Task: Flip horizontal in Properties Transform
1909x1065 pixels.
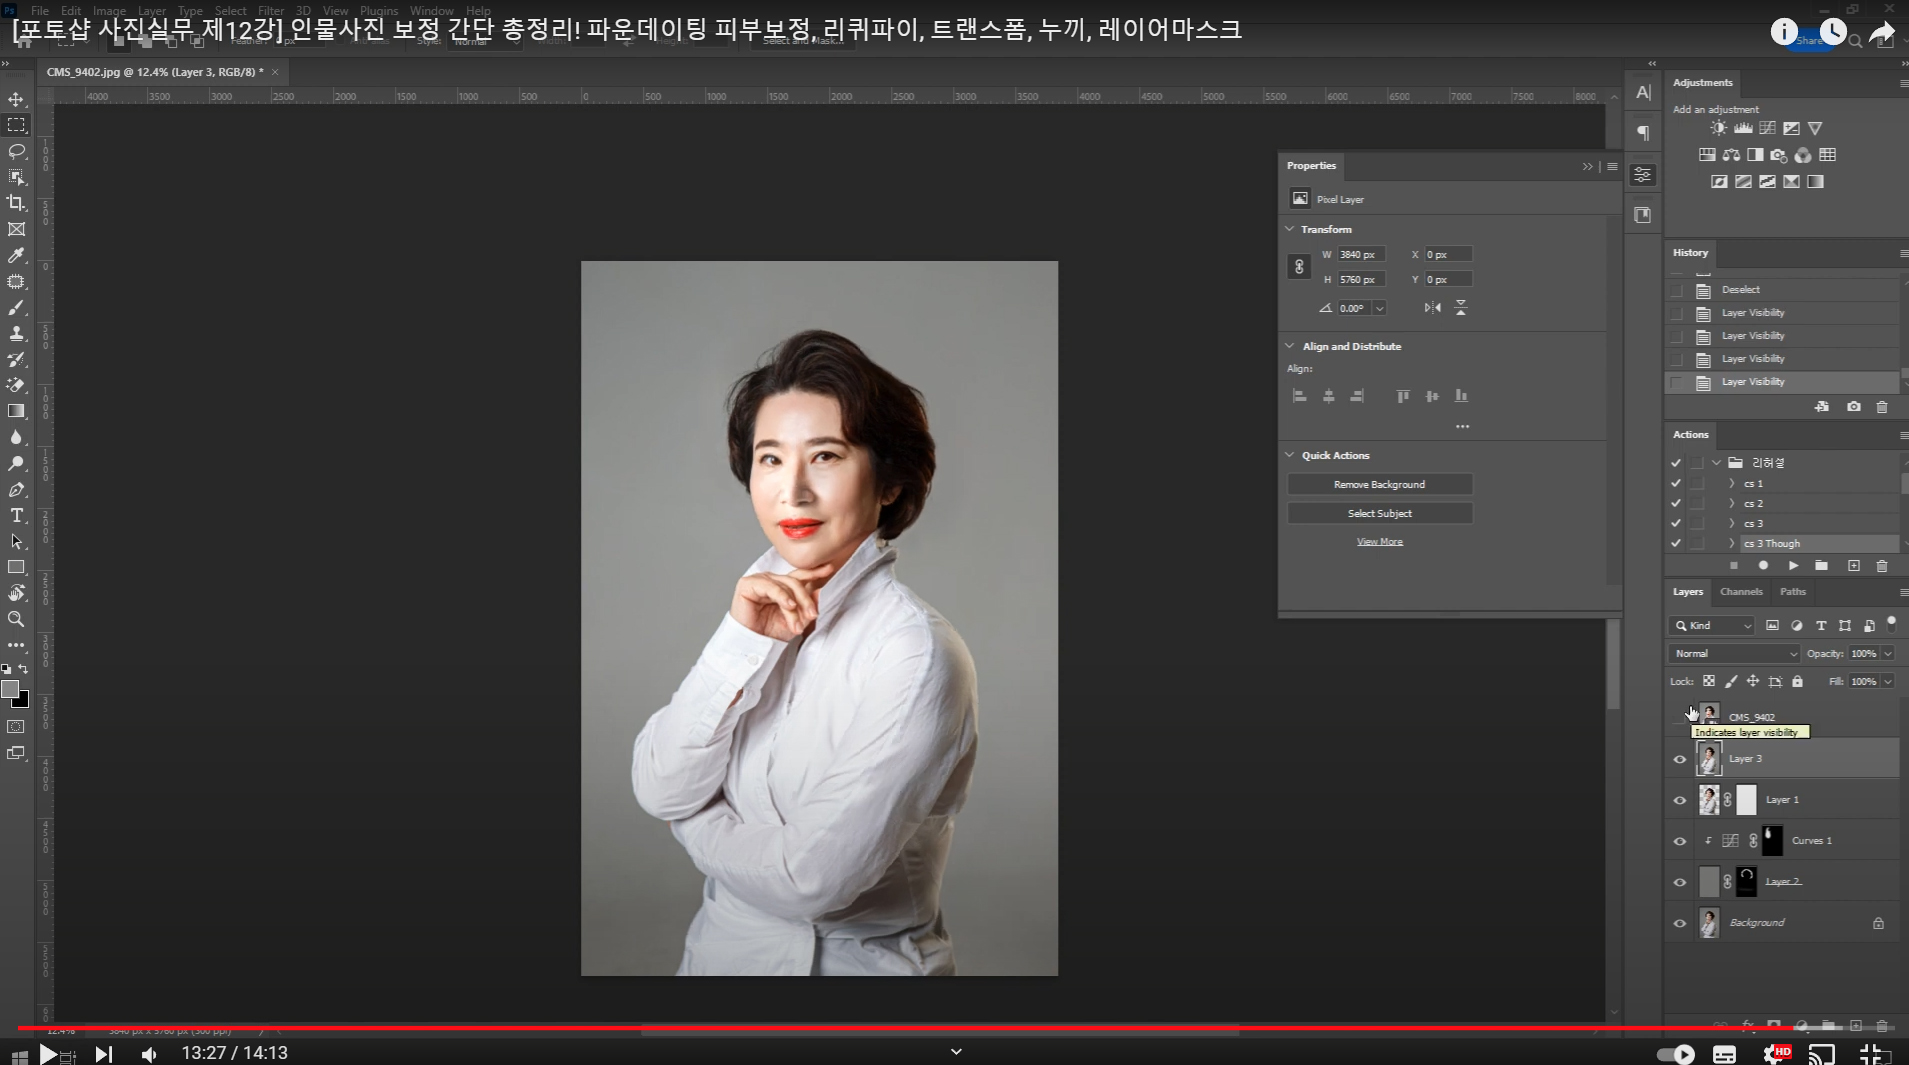Action: [1433, 308]
